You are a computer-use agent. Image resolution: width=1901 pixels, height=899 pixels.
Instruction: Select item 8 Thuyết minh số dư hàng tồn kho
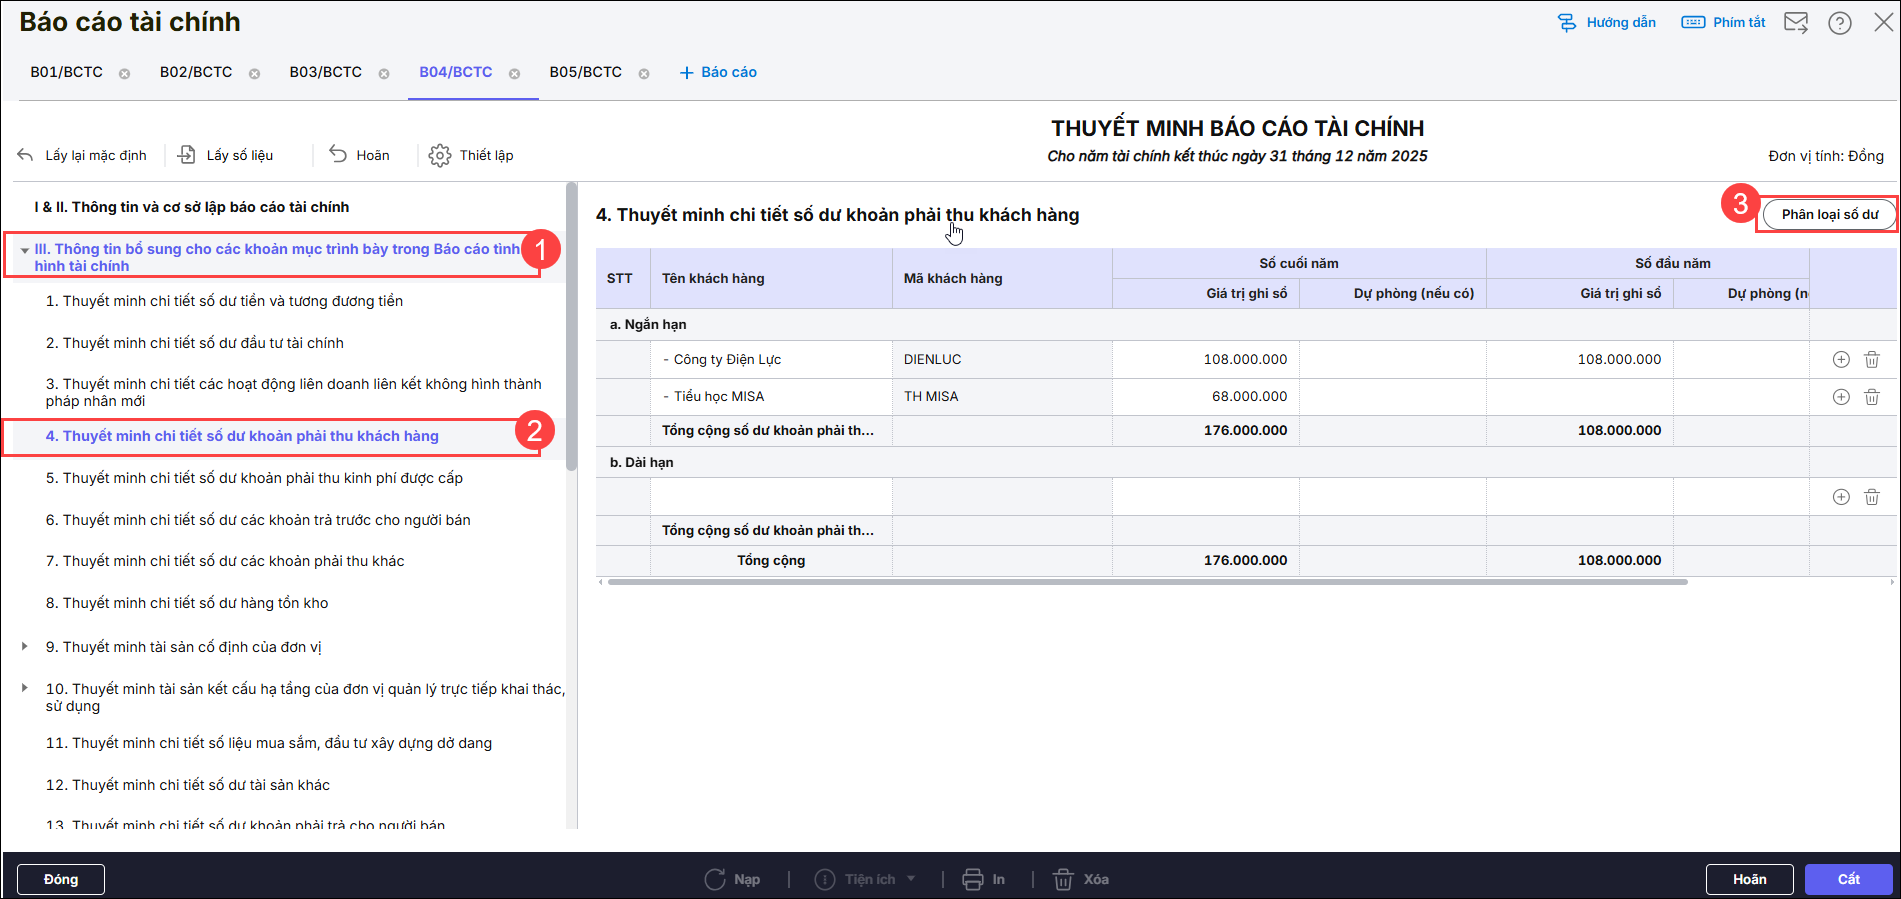[187, 603]
